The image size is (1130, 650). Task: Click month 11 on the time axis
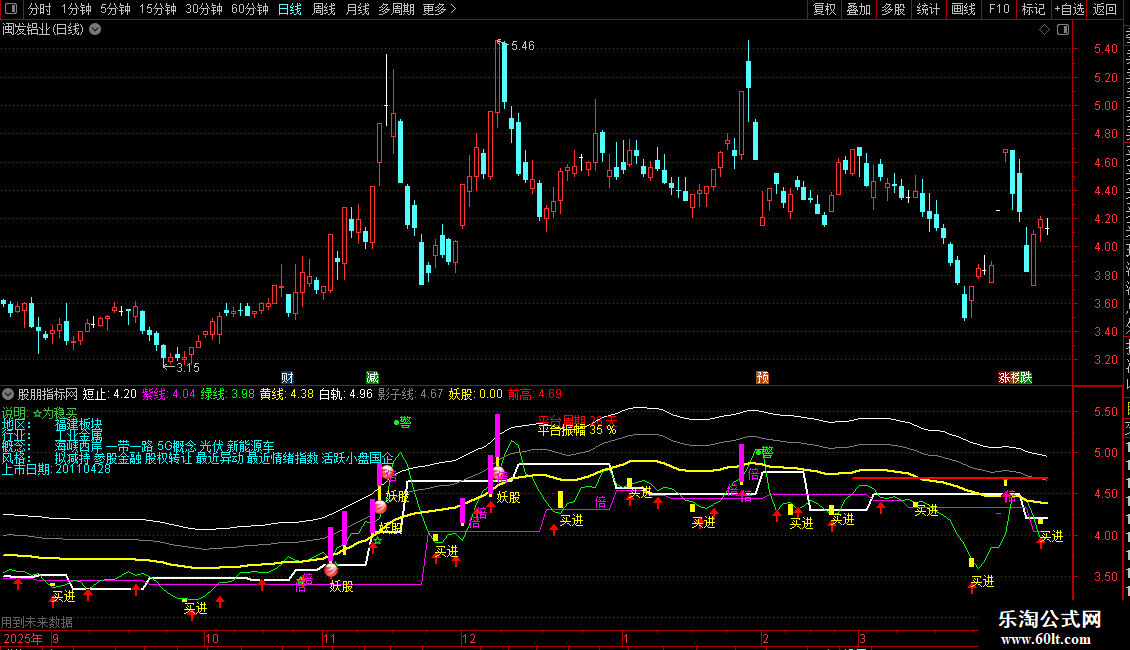(330, 638)
